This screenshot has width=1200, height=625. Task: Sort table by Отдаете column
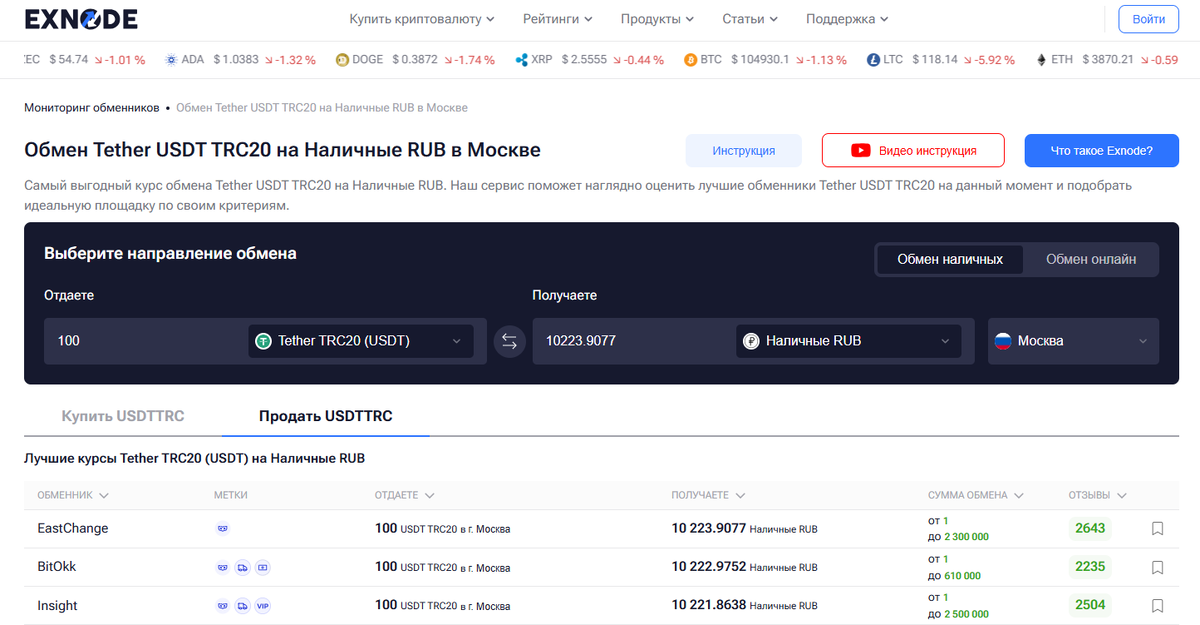[x=405, y=495]
